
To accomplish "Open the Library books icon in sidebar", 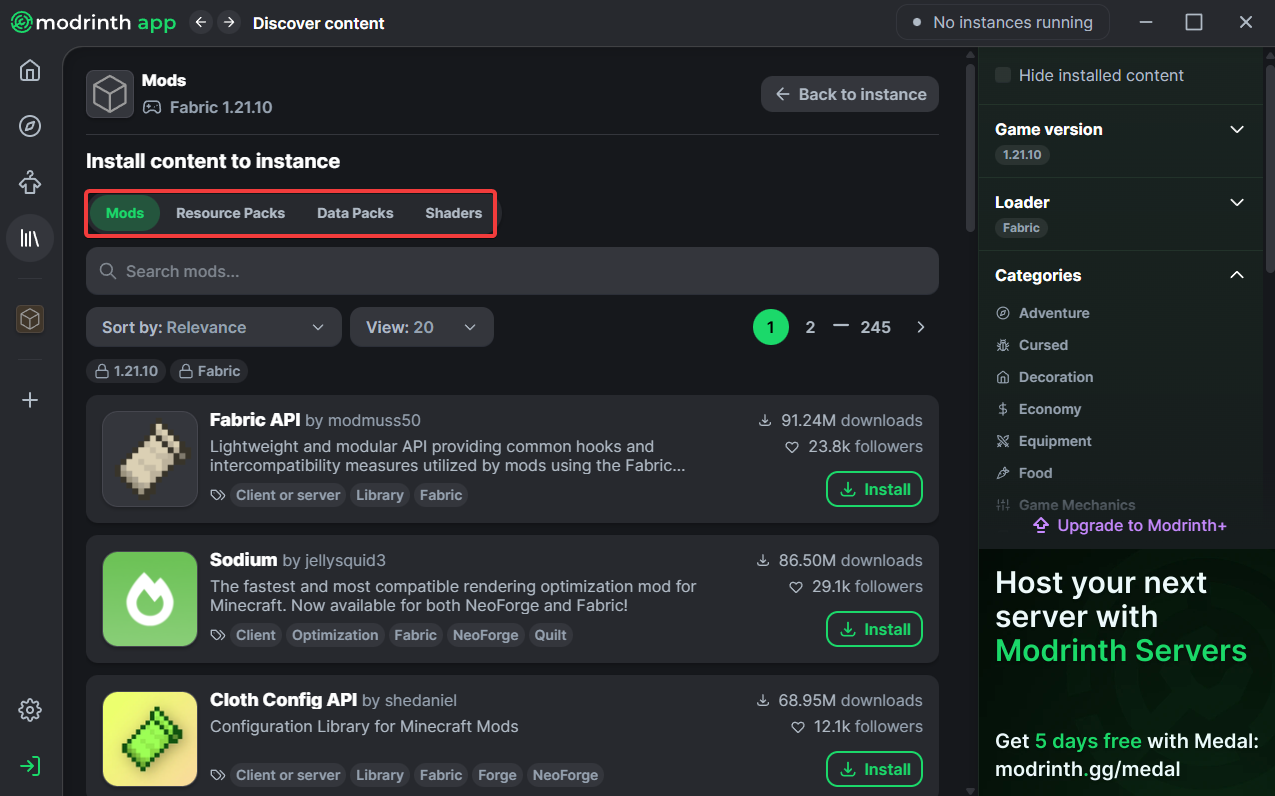I will 30,238.
